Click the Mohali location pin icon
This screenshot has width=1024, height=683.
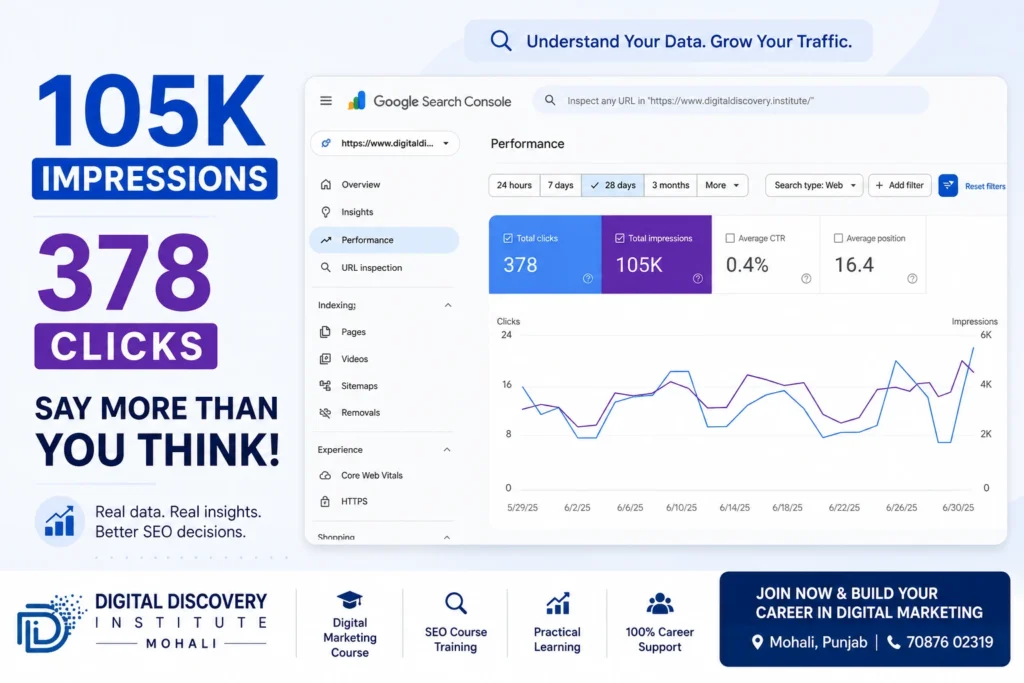pos(757,642)
